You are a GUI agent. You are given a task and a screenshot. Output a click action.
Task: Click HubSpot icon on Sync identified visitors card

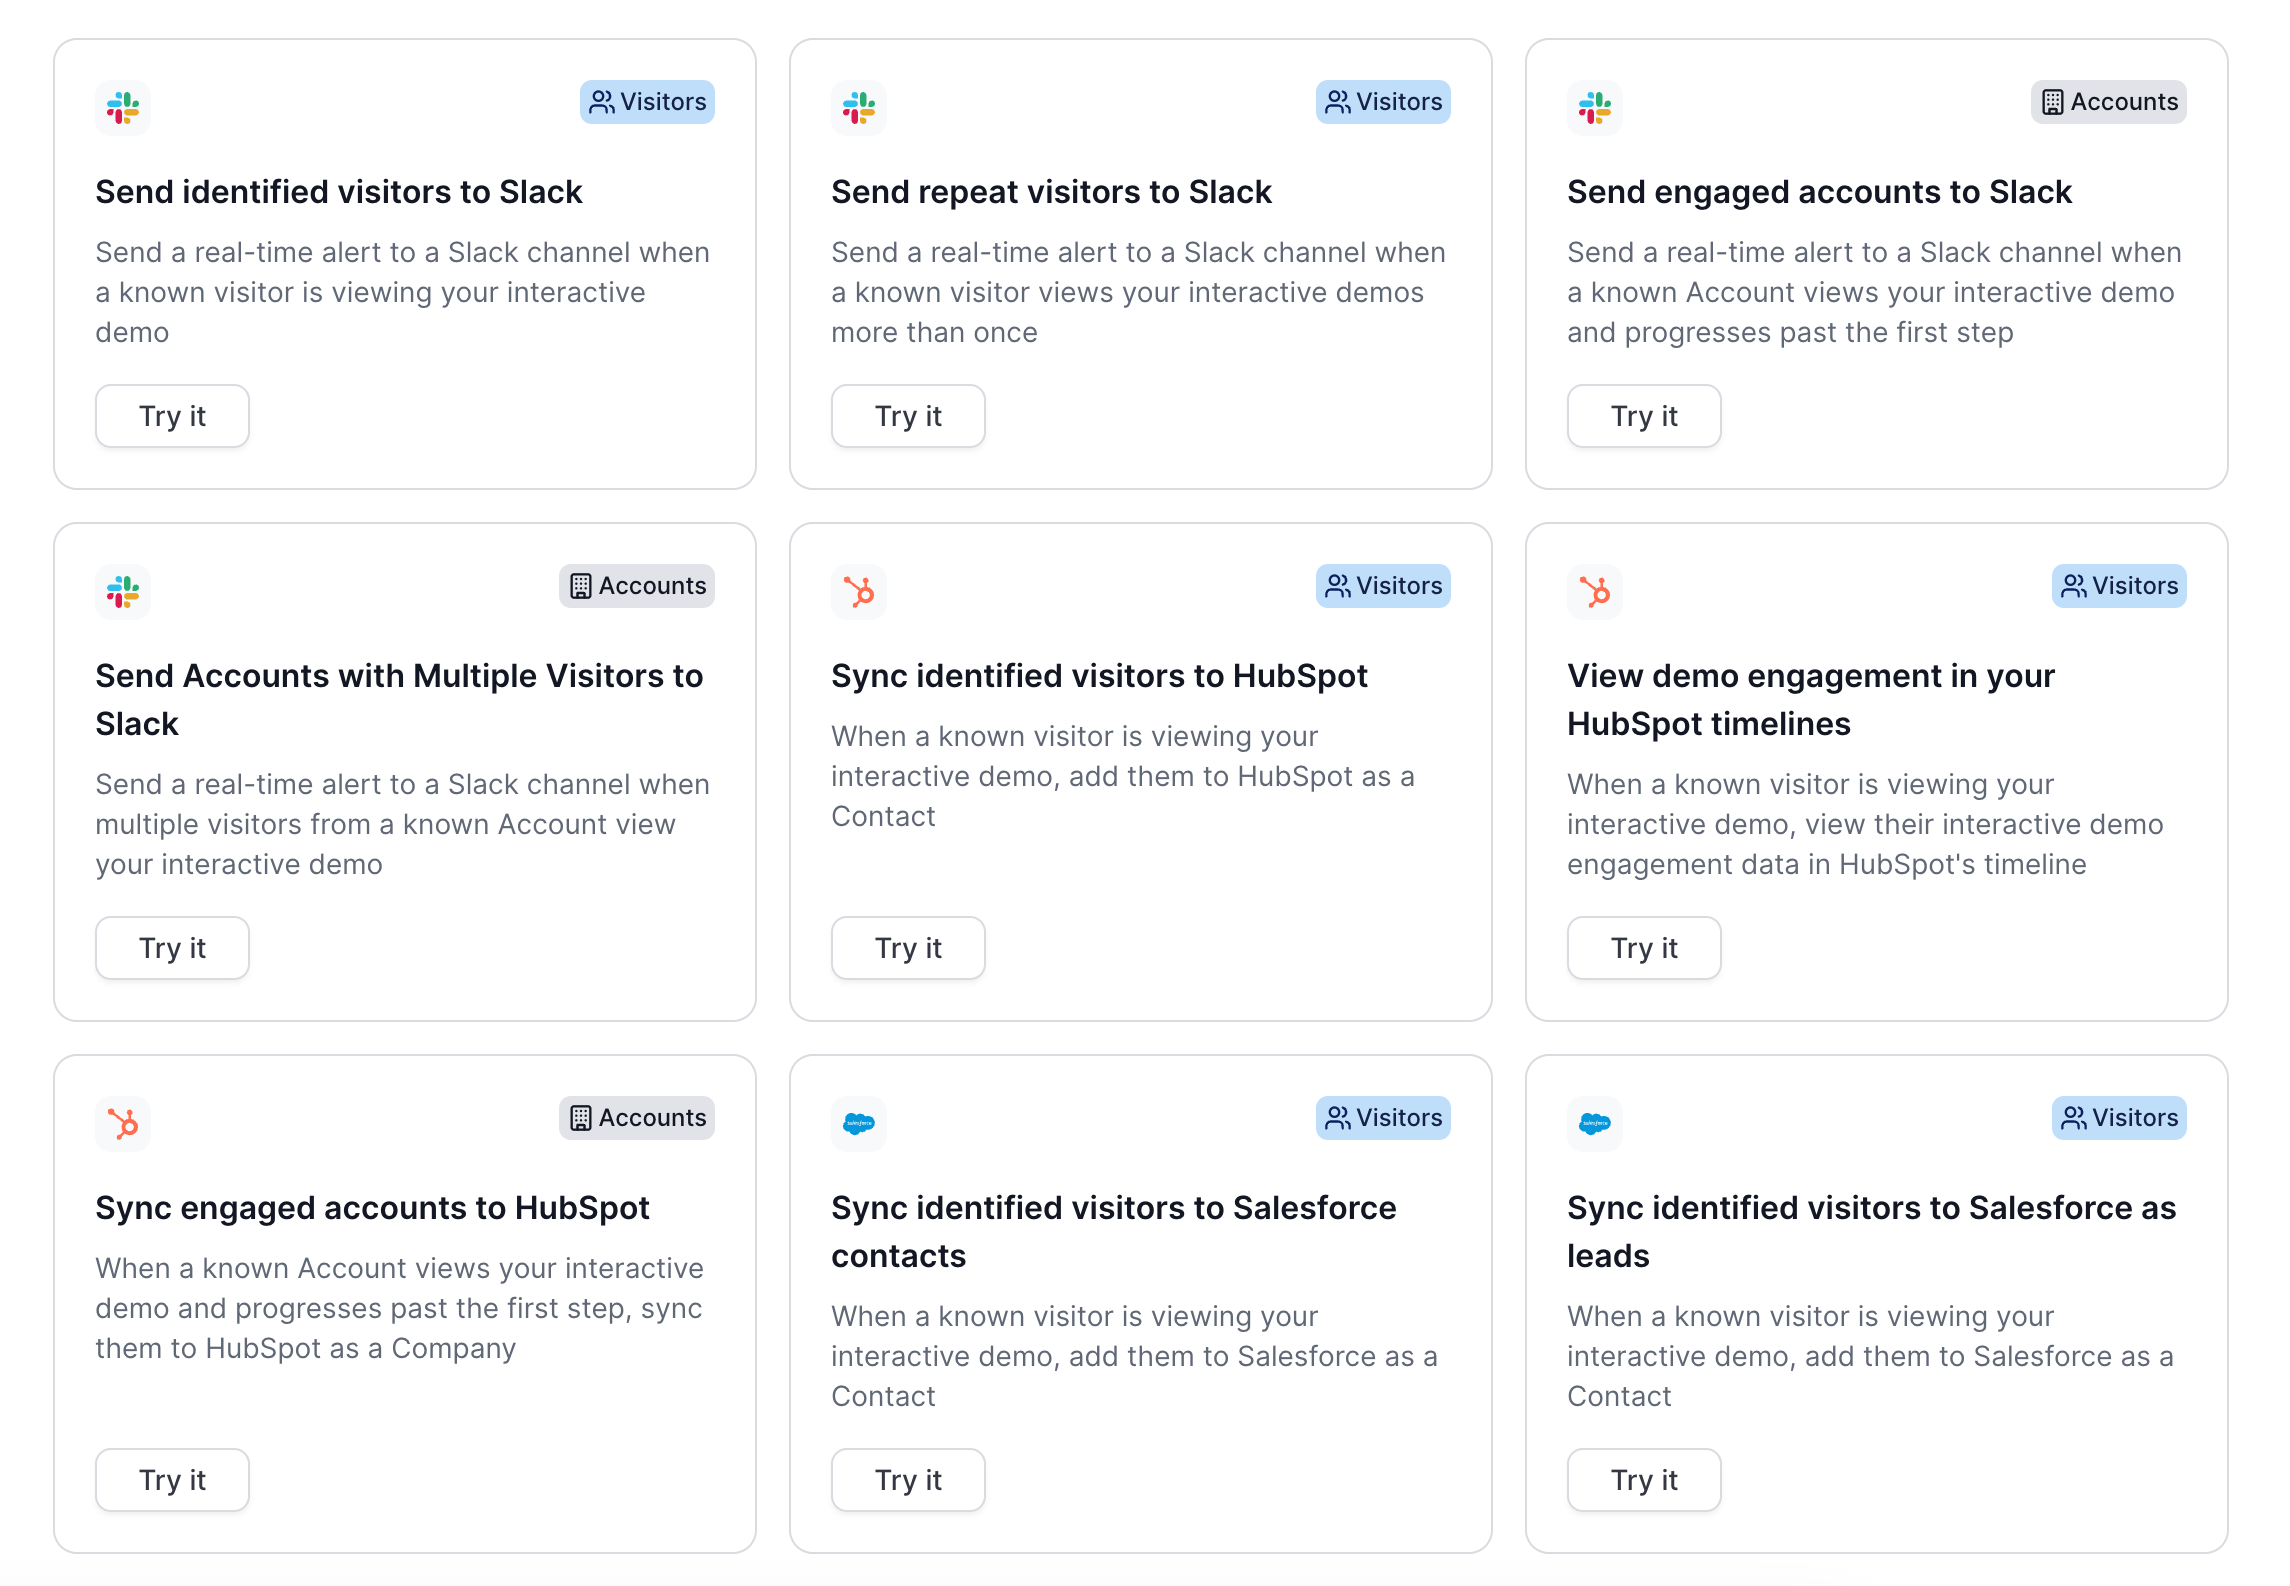859,591
